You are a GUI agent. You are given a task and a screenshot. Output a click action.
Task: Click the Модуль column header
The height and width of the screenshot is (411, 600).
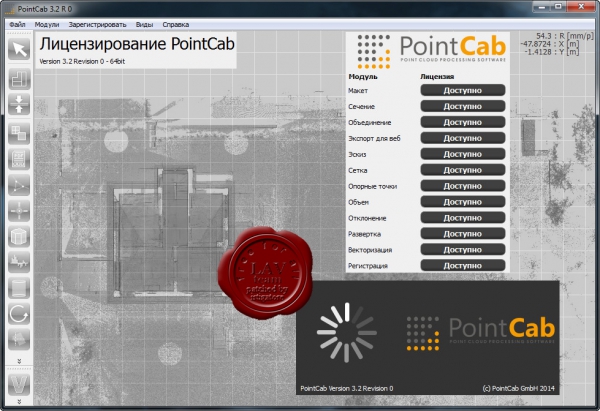click(x=363, y=77)
